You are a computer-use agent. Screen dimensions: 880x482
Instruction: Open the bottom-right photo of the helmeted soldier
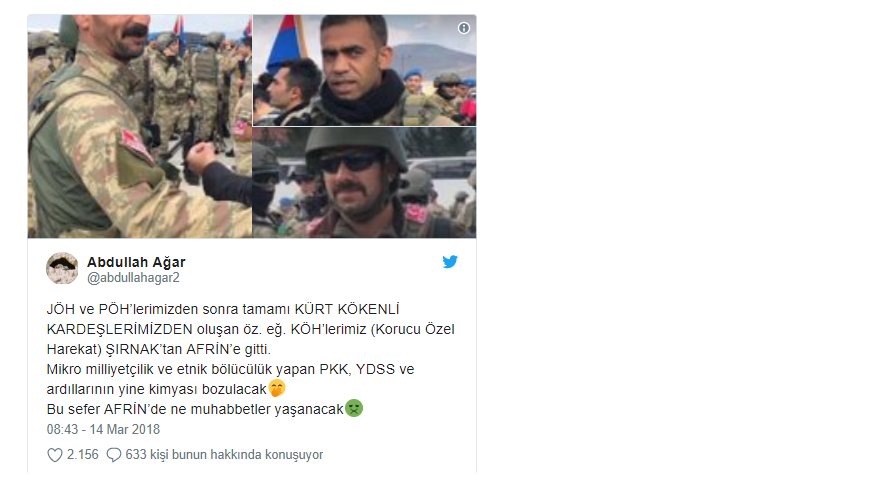364,182
